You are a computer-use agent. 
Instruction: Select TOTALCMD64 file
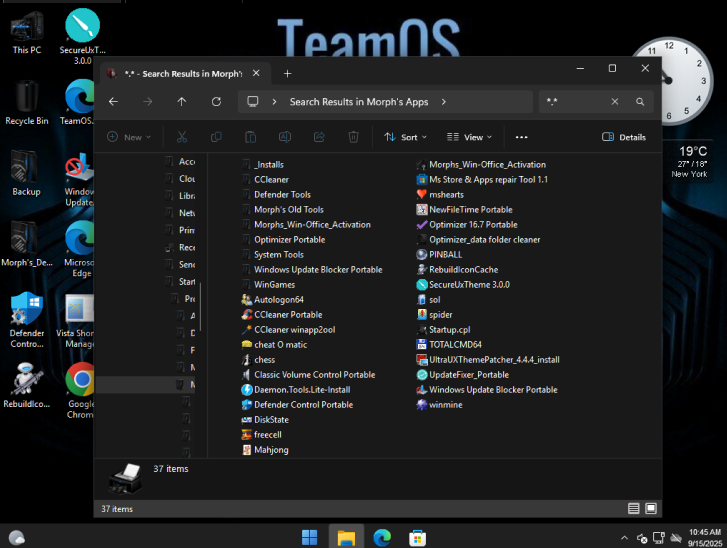pos(449,344)
